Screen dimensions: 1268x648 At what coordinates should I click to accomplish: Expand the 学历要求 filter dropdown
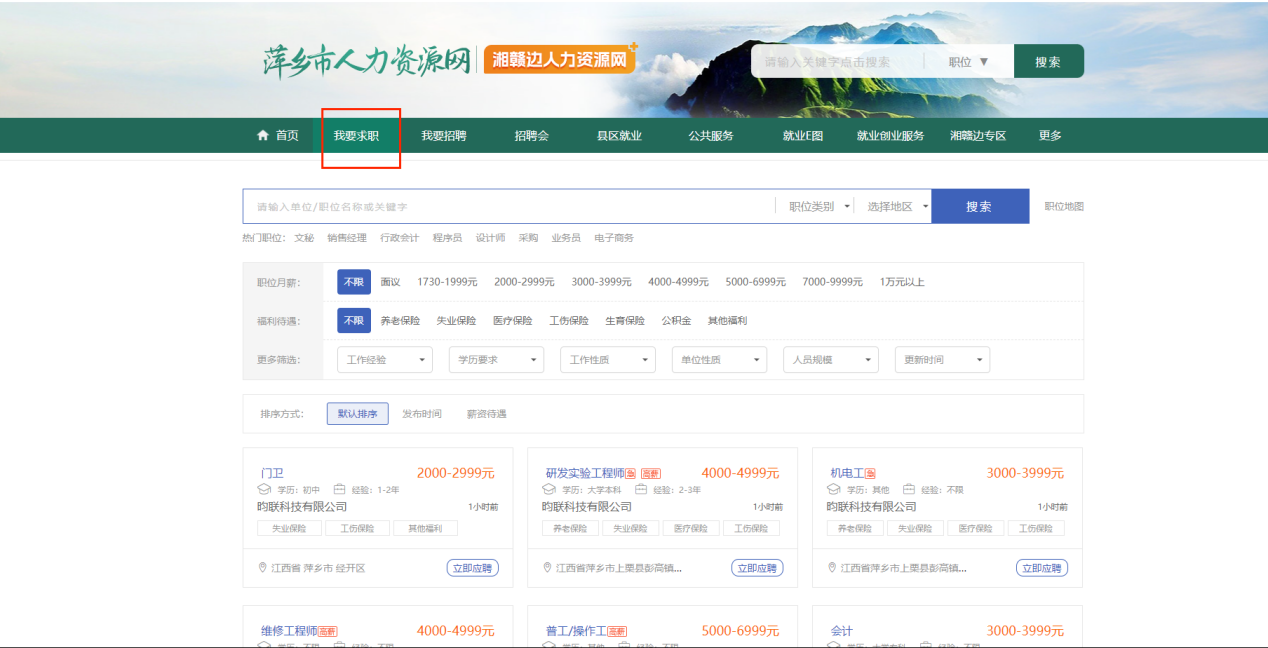[496, 360]
